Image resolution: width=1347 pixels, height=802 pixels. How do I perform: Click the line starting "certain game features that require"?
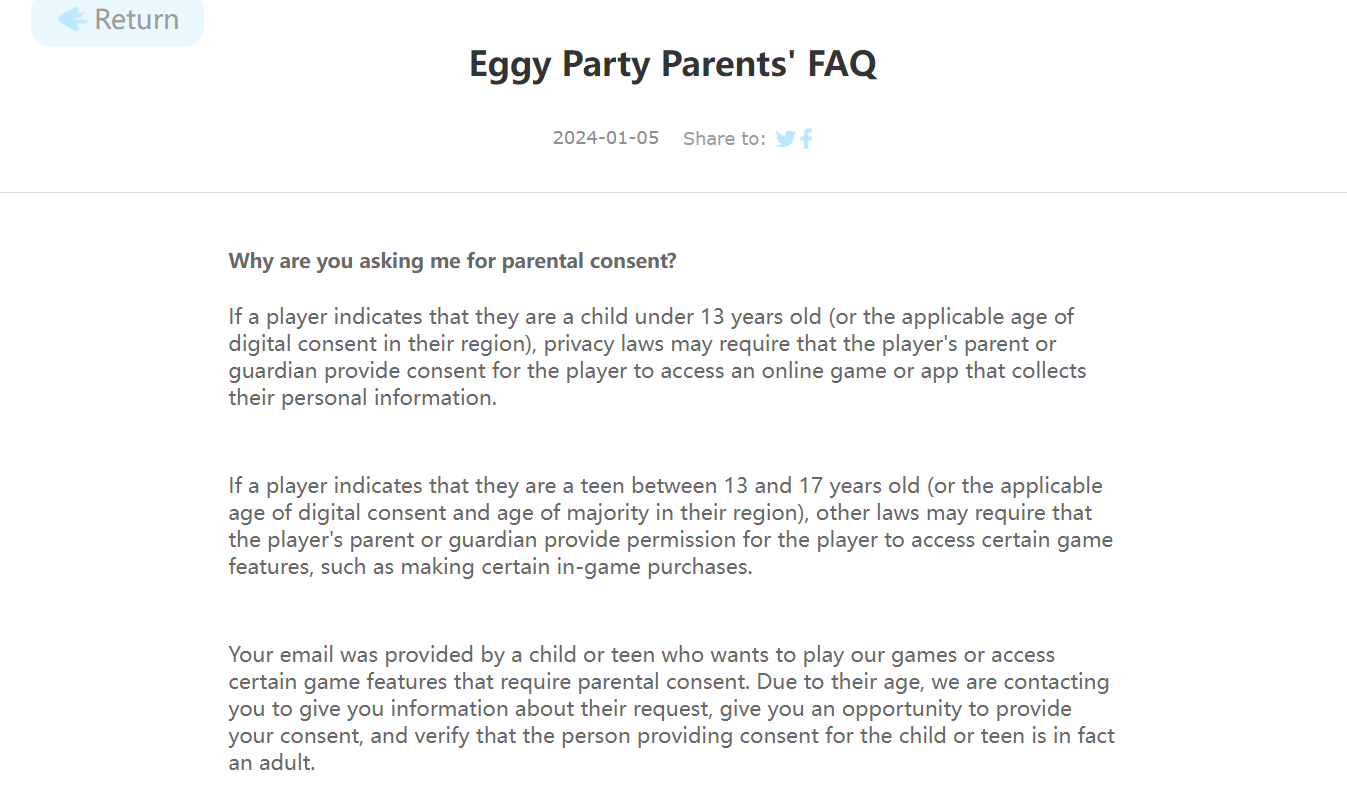[668, 682]
